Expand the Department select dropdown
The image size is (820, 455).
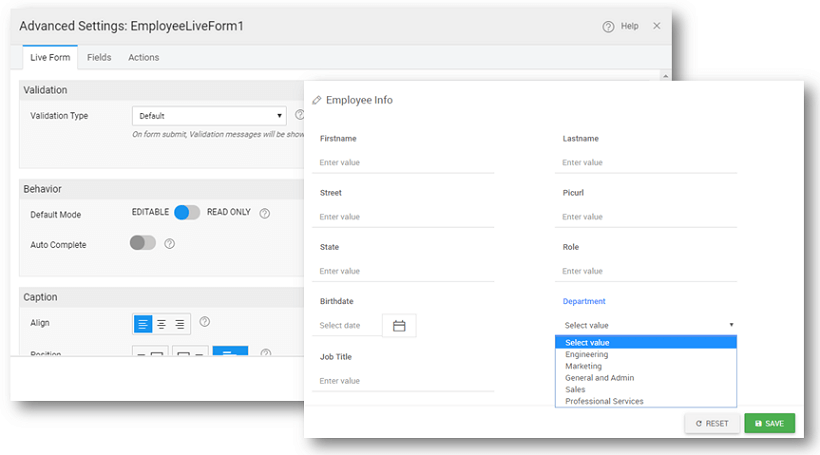coord(647,325)
